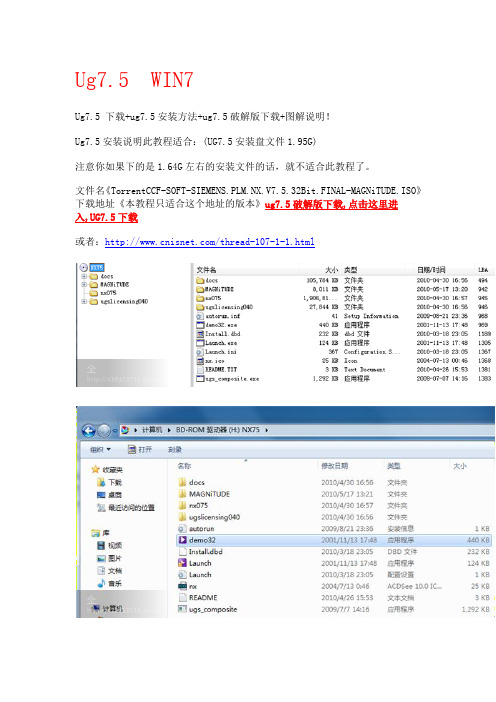Select MAGNiTUDE folder icon in ISO file list
Screen dimensions: 496x702
point(200,289)
